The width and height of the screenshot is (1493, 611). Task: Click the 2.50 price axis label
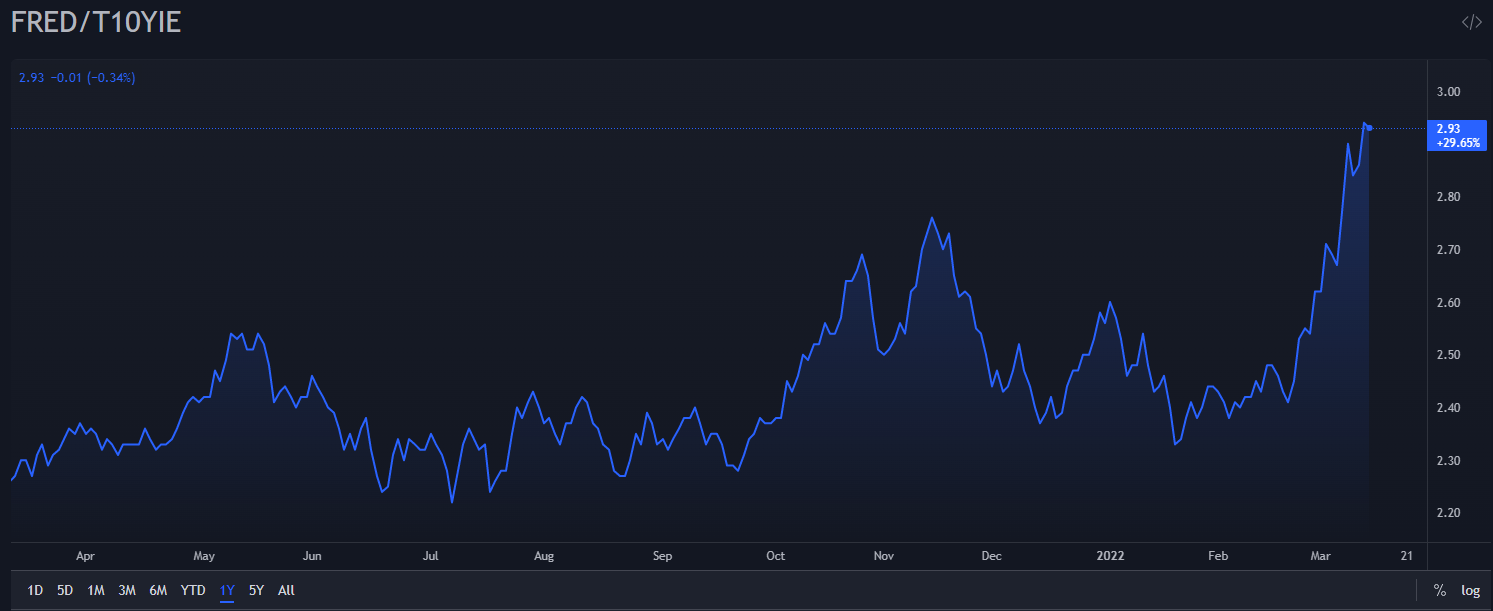click(x=1448, y=355)
